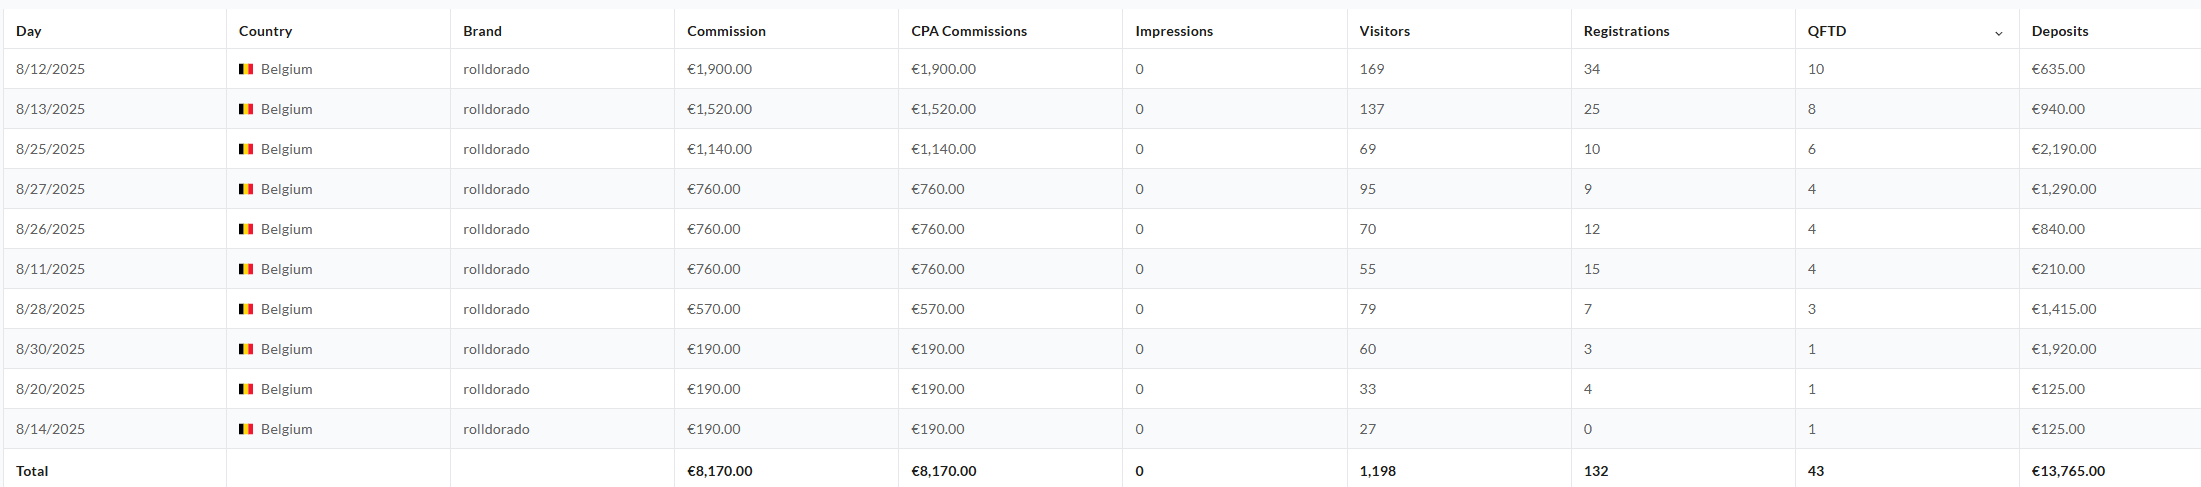Sort by the Commission column header

[726, 31]
